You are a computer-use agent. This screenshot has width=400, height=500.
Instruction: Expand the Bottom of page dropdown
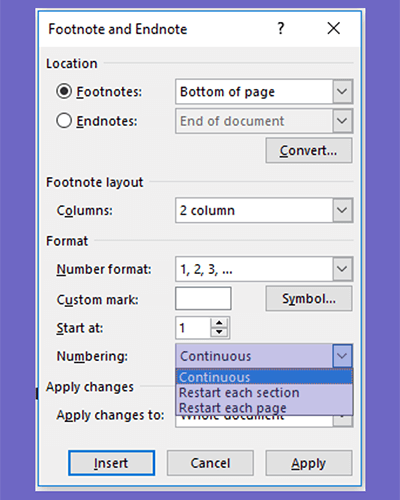[x=342, y=91]
